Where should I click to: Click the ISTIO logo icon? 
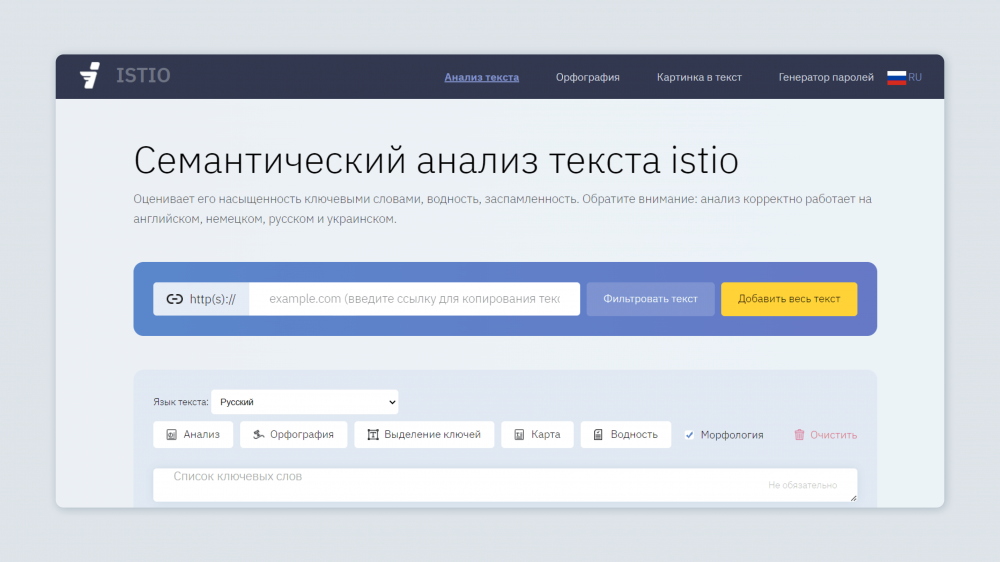tap(90, 75)
